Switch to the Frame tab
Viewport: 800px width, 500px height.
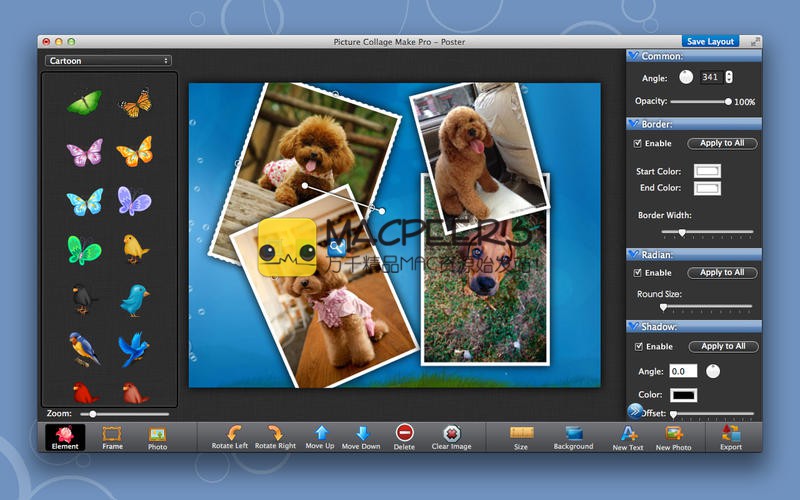point(112,437)
